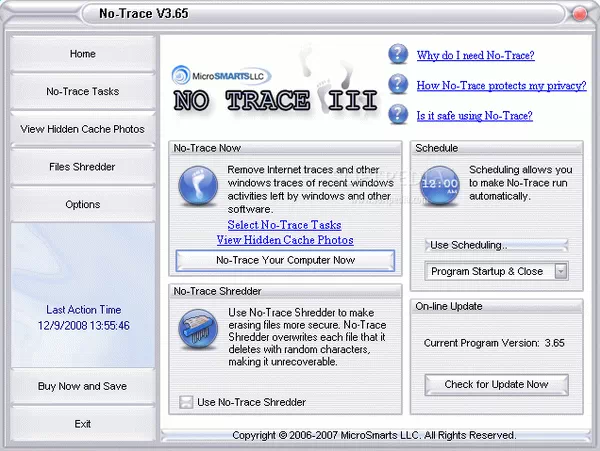
Task: Click the shredder icon in No-Trace Shredder
Action: pyautogui.click(x=198, y=331)
